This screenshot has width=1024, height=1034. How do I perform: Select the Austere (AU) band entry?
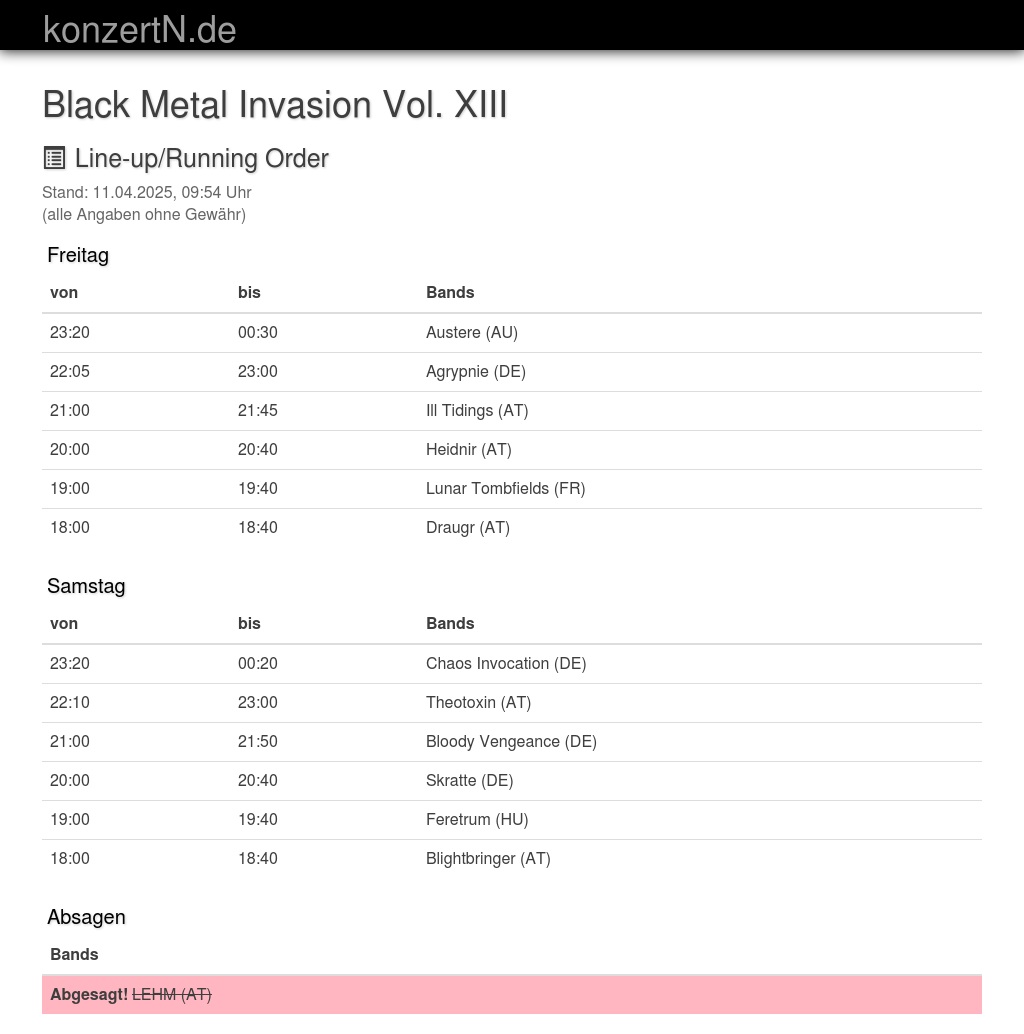point(471,333)
